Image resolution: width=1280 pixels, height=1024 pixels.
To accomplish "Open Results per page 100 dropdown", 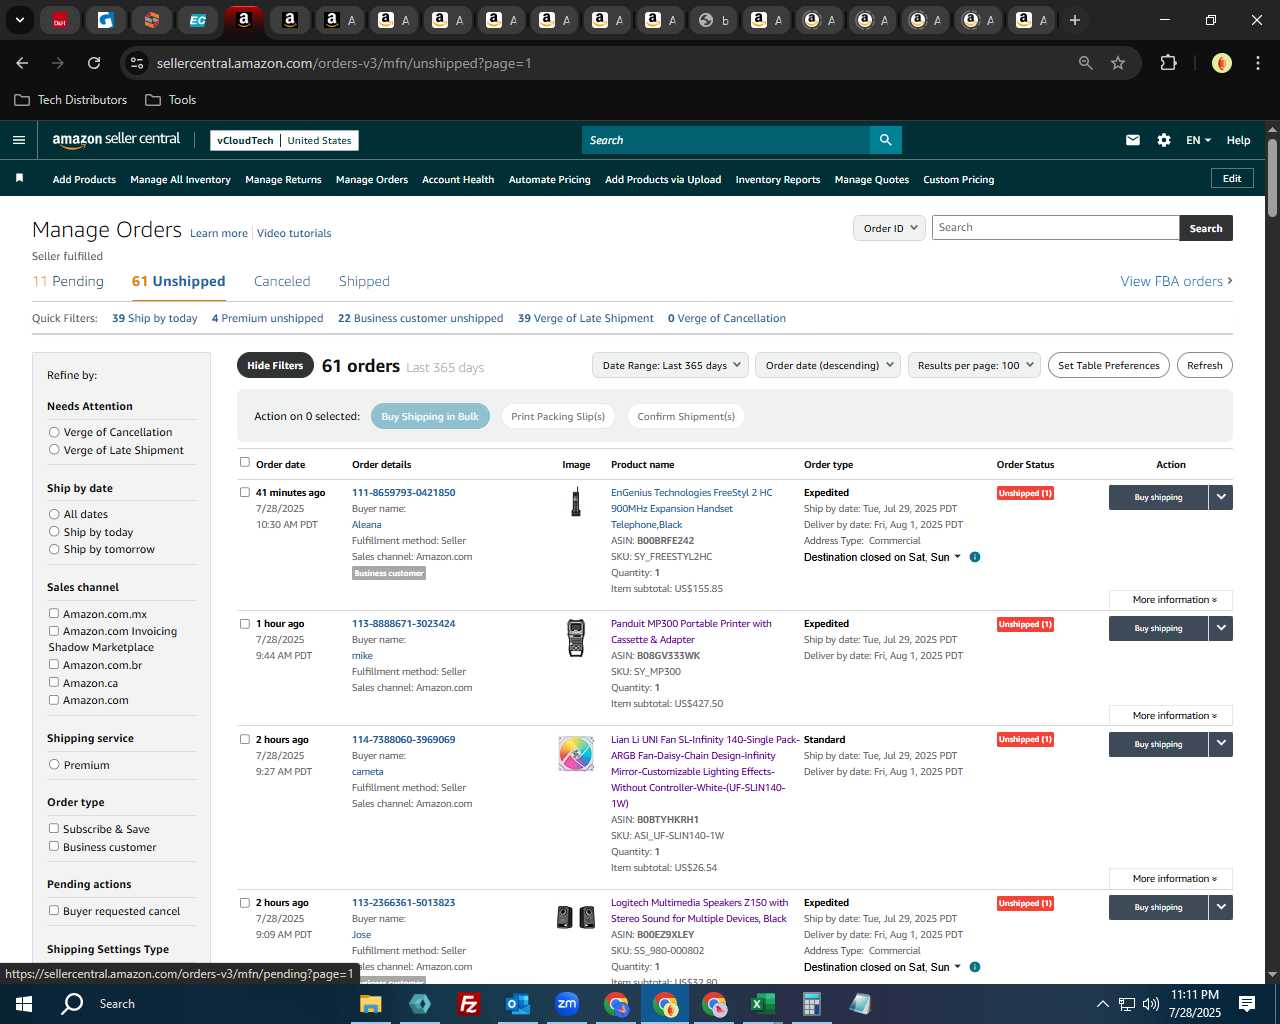I will point(974,365).
